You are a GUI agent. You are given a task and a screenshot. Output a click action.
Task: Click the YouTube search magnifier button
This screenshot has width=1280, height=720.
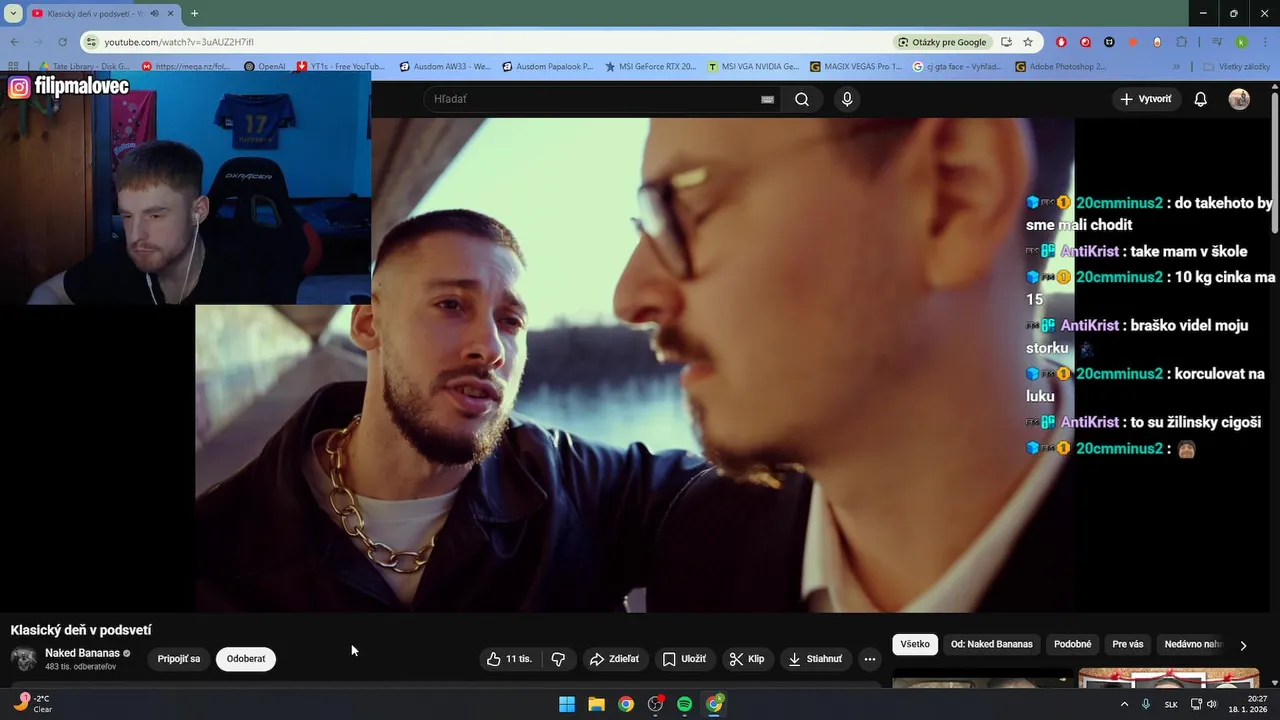[802, 99]
